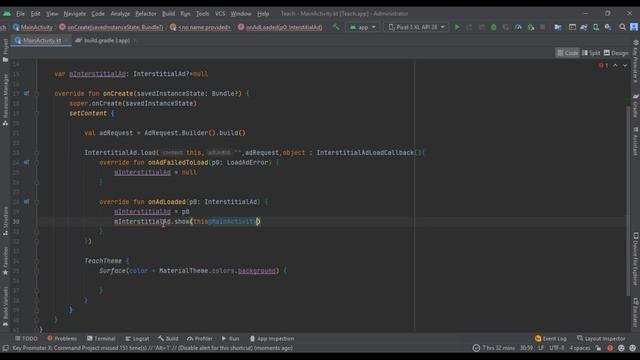The height and width of the screenshot is (360, 640).
Task: Open the Navigate menu
Action: coord(75,13)
